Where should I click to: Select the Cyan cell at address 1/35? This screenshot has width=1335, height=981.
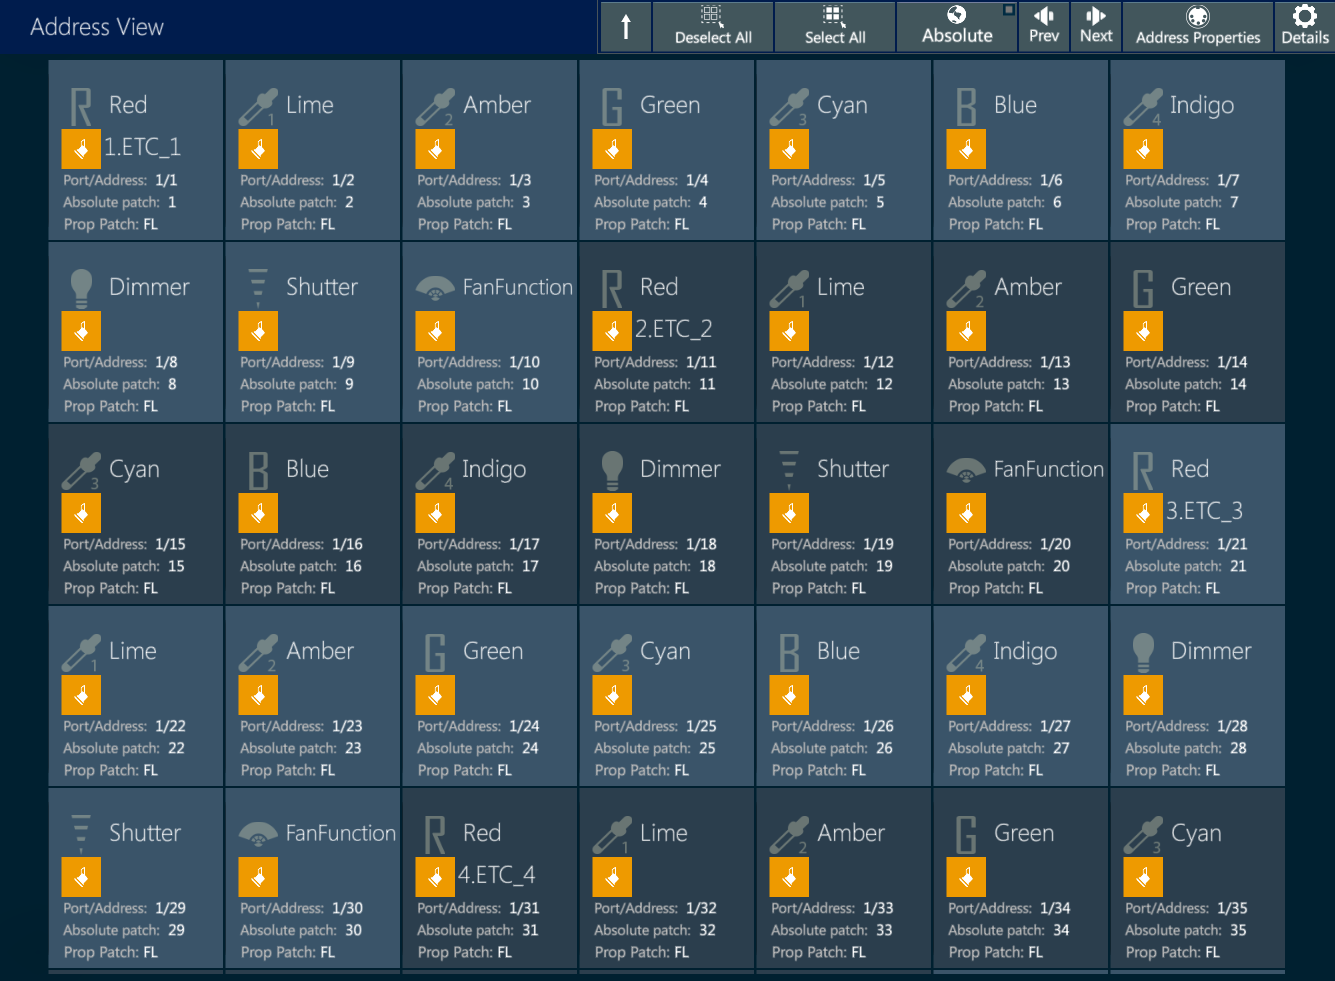point(1198,878)
